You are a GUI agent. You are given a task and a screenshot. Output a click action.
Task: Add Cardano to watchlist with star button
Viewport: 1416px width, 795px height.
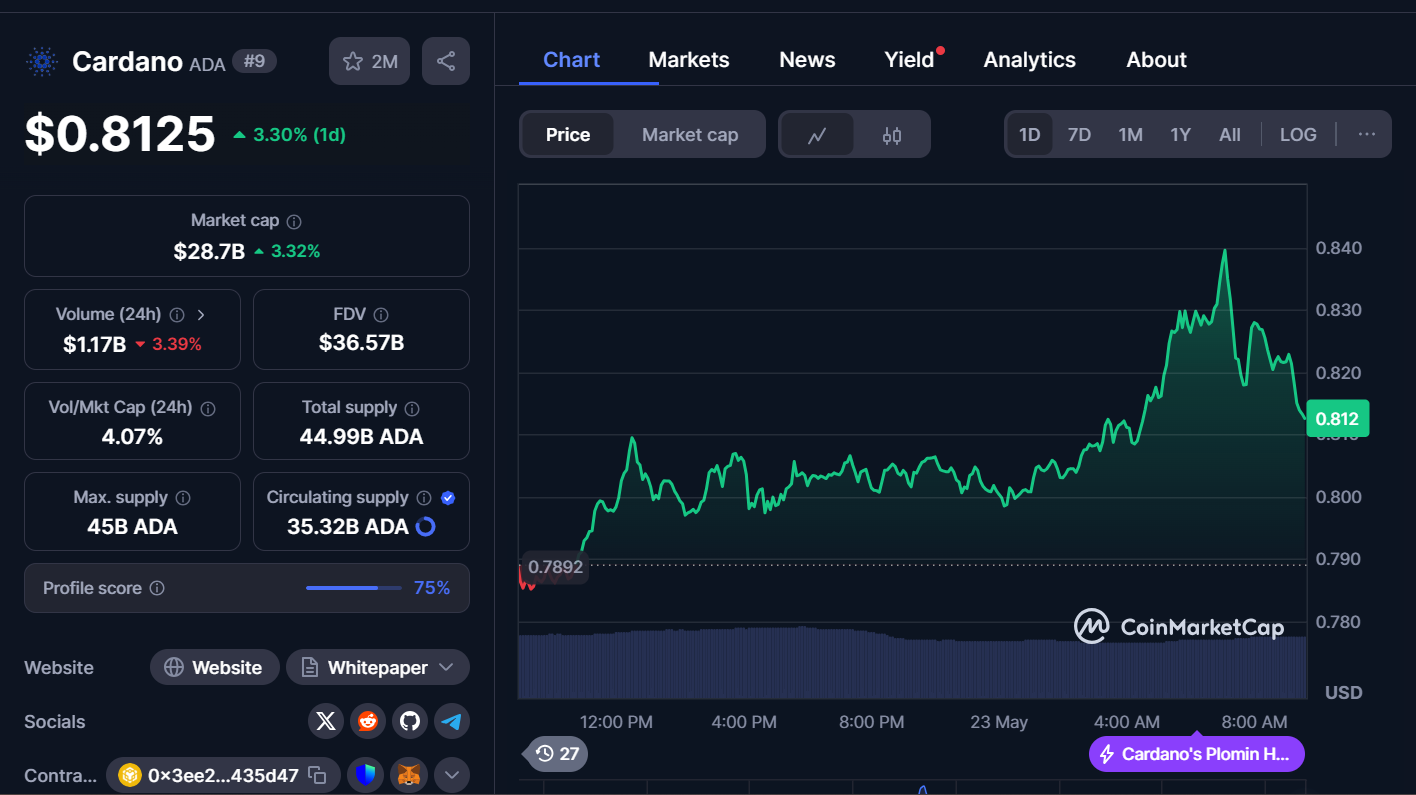click(x=369, y=61)
